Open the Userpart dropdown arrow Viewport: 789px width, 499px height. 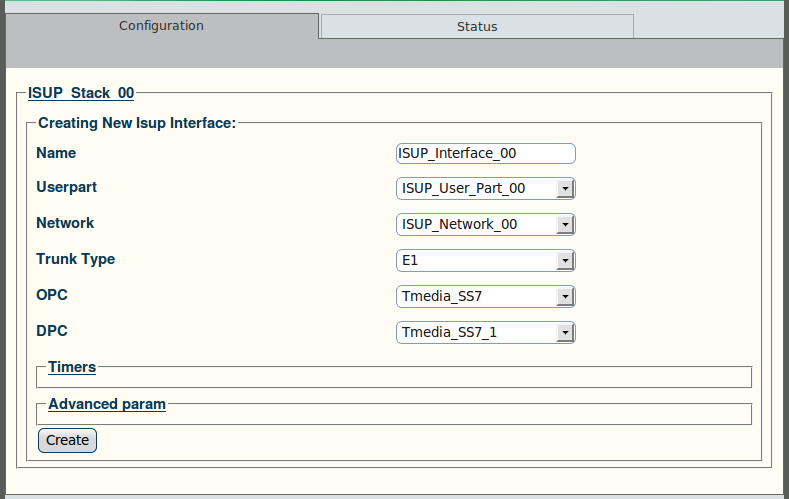pos(565,189)
